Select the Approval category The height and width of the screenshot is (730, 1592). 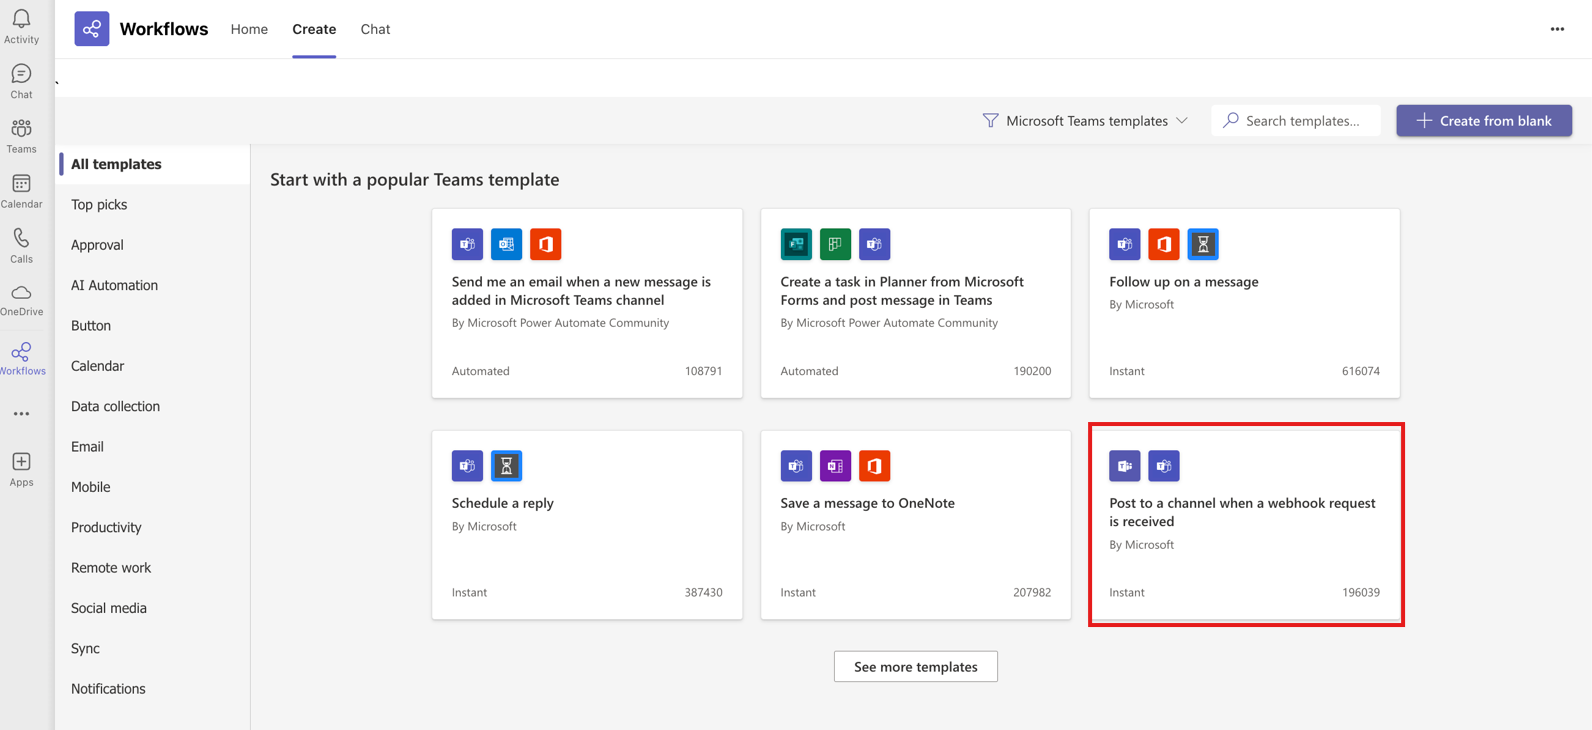coord(97,245)
